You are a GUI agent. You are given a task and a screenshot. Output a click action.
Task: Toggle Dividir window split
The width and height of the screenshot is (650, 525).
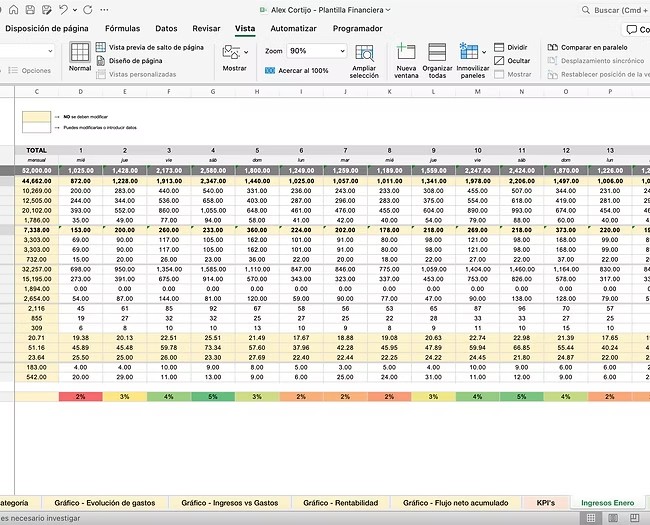(510, 47)
